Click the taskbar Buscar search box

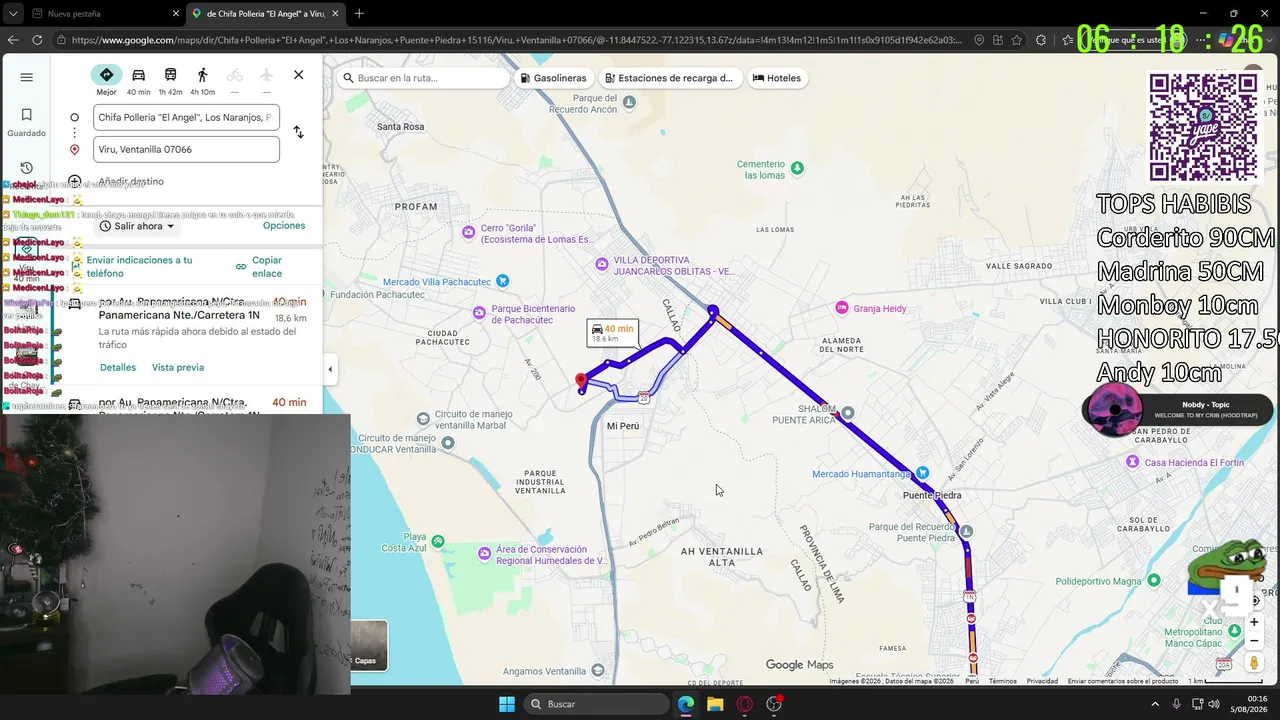pyautogui.click(x=596, y=704)
